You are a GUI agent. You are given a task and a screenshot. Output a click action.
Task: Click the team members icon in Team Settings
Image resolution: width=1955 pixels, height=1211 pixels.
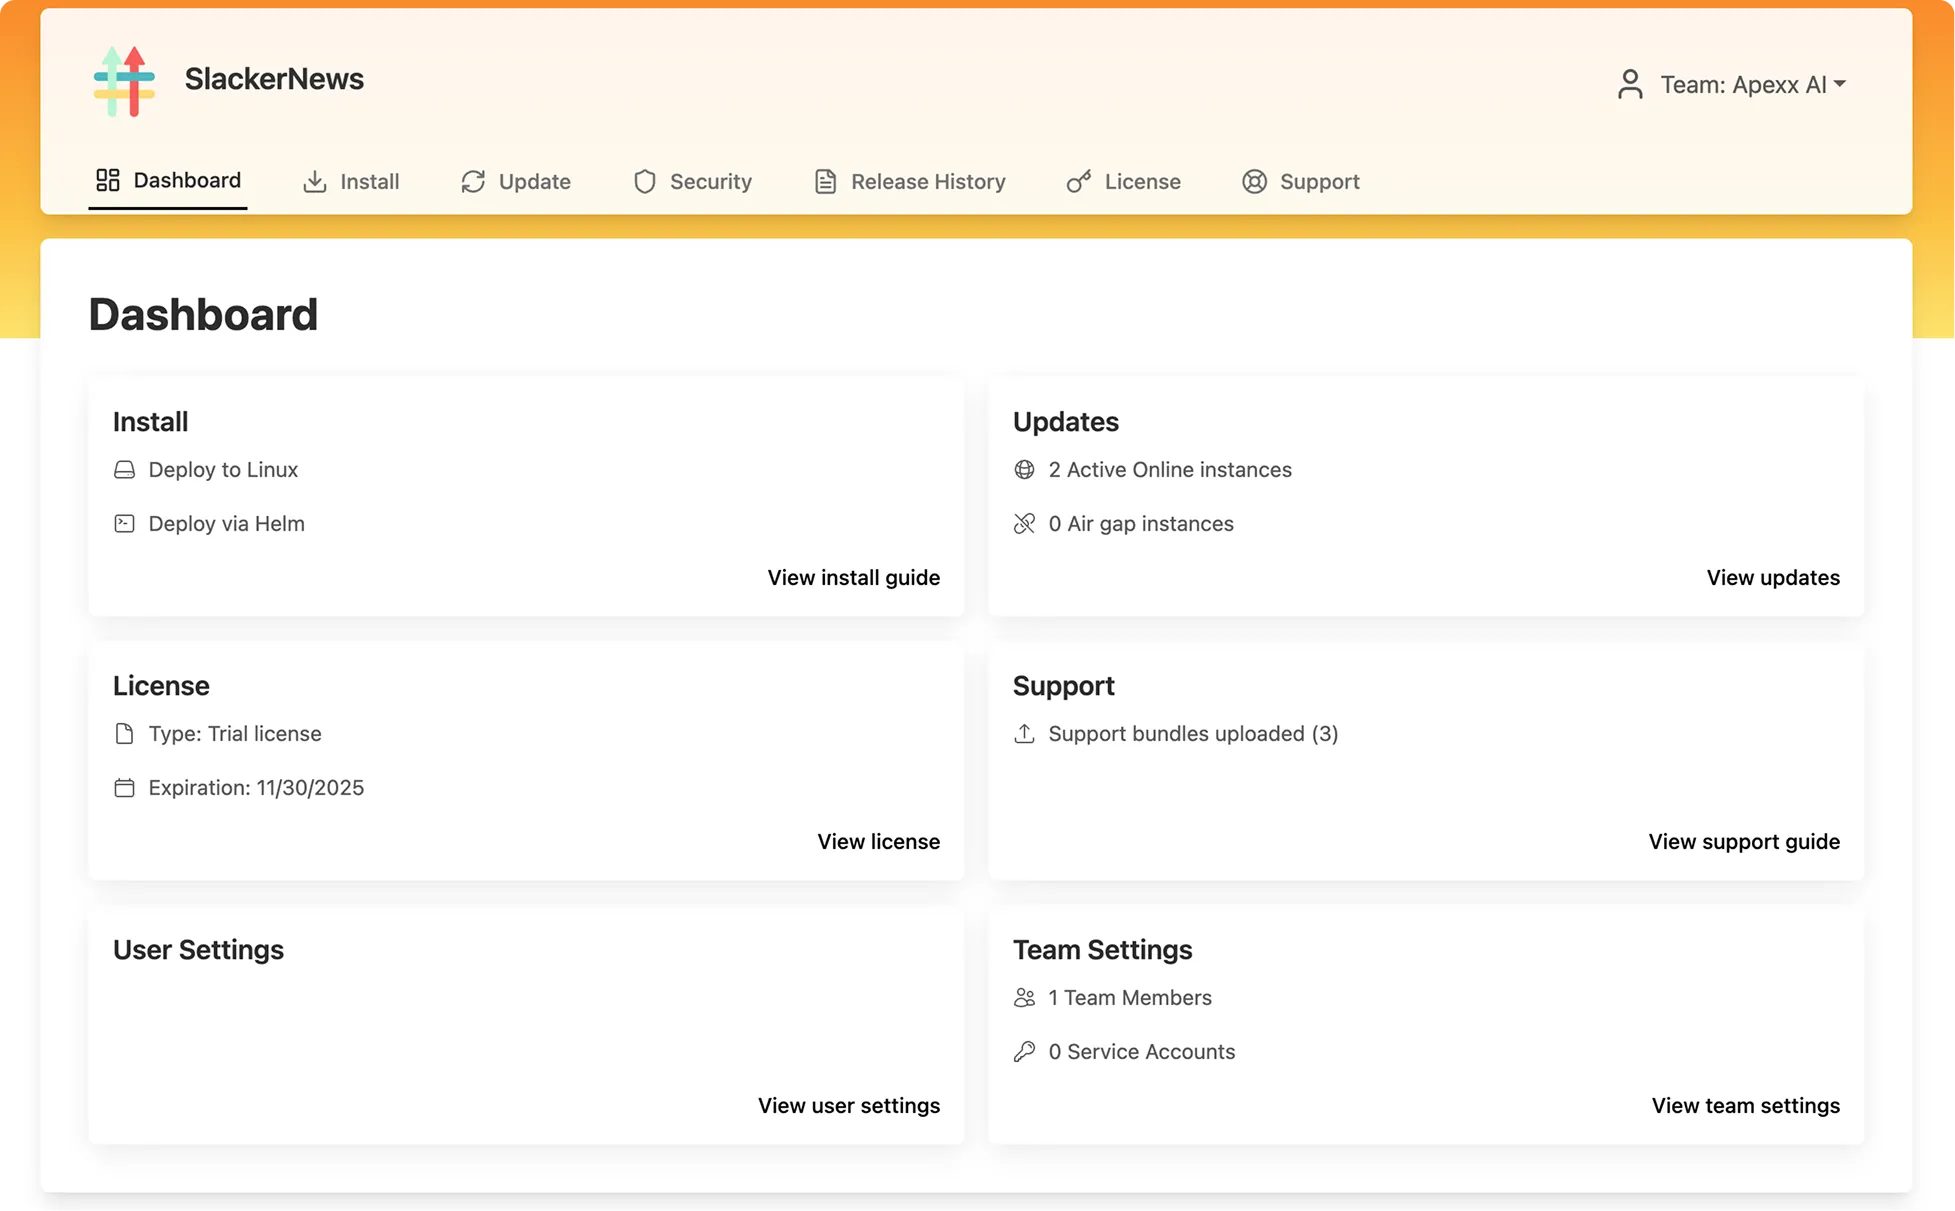[1024, 997]
